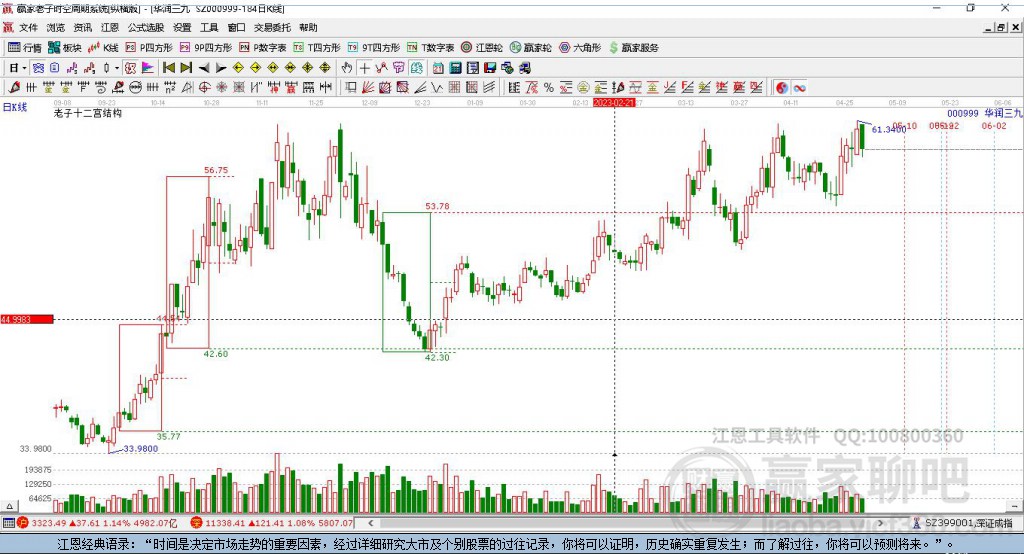1024x554 pixels.
Task: Open the 9P四方形 tool
Action: pos(206,48)
